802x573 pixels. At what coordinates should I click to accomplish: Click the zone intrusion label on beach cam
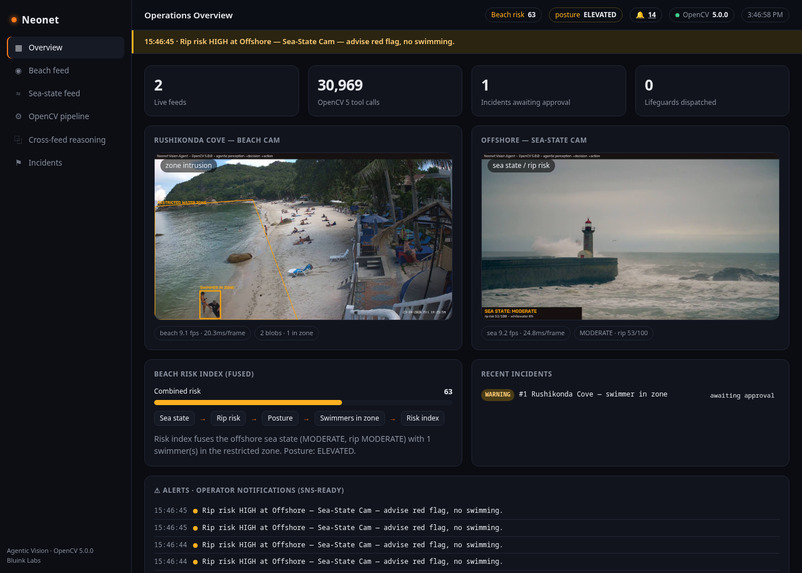click(x=188, y=165)
